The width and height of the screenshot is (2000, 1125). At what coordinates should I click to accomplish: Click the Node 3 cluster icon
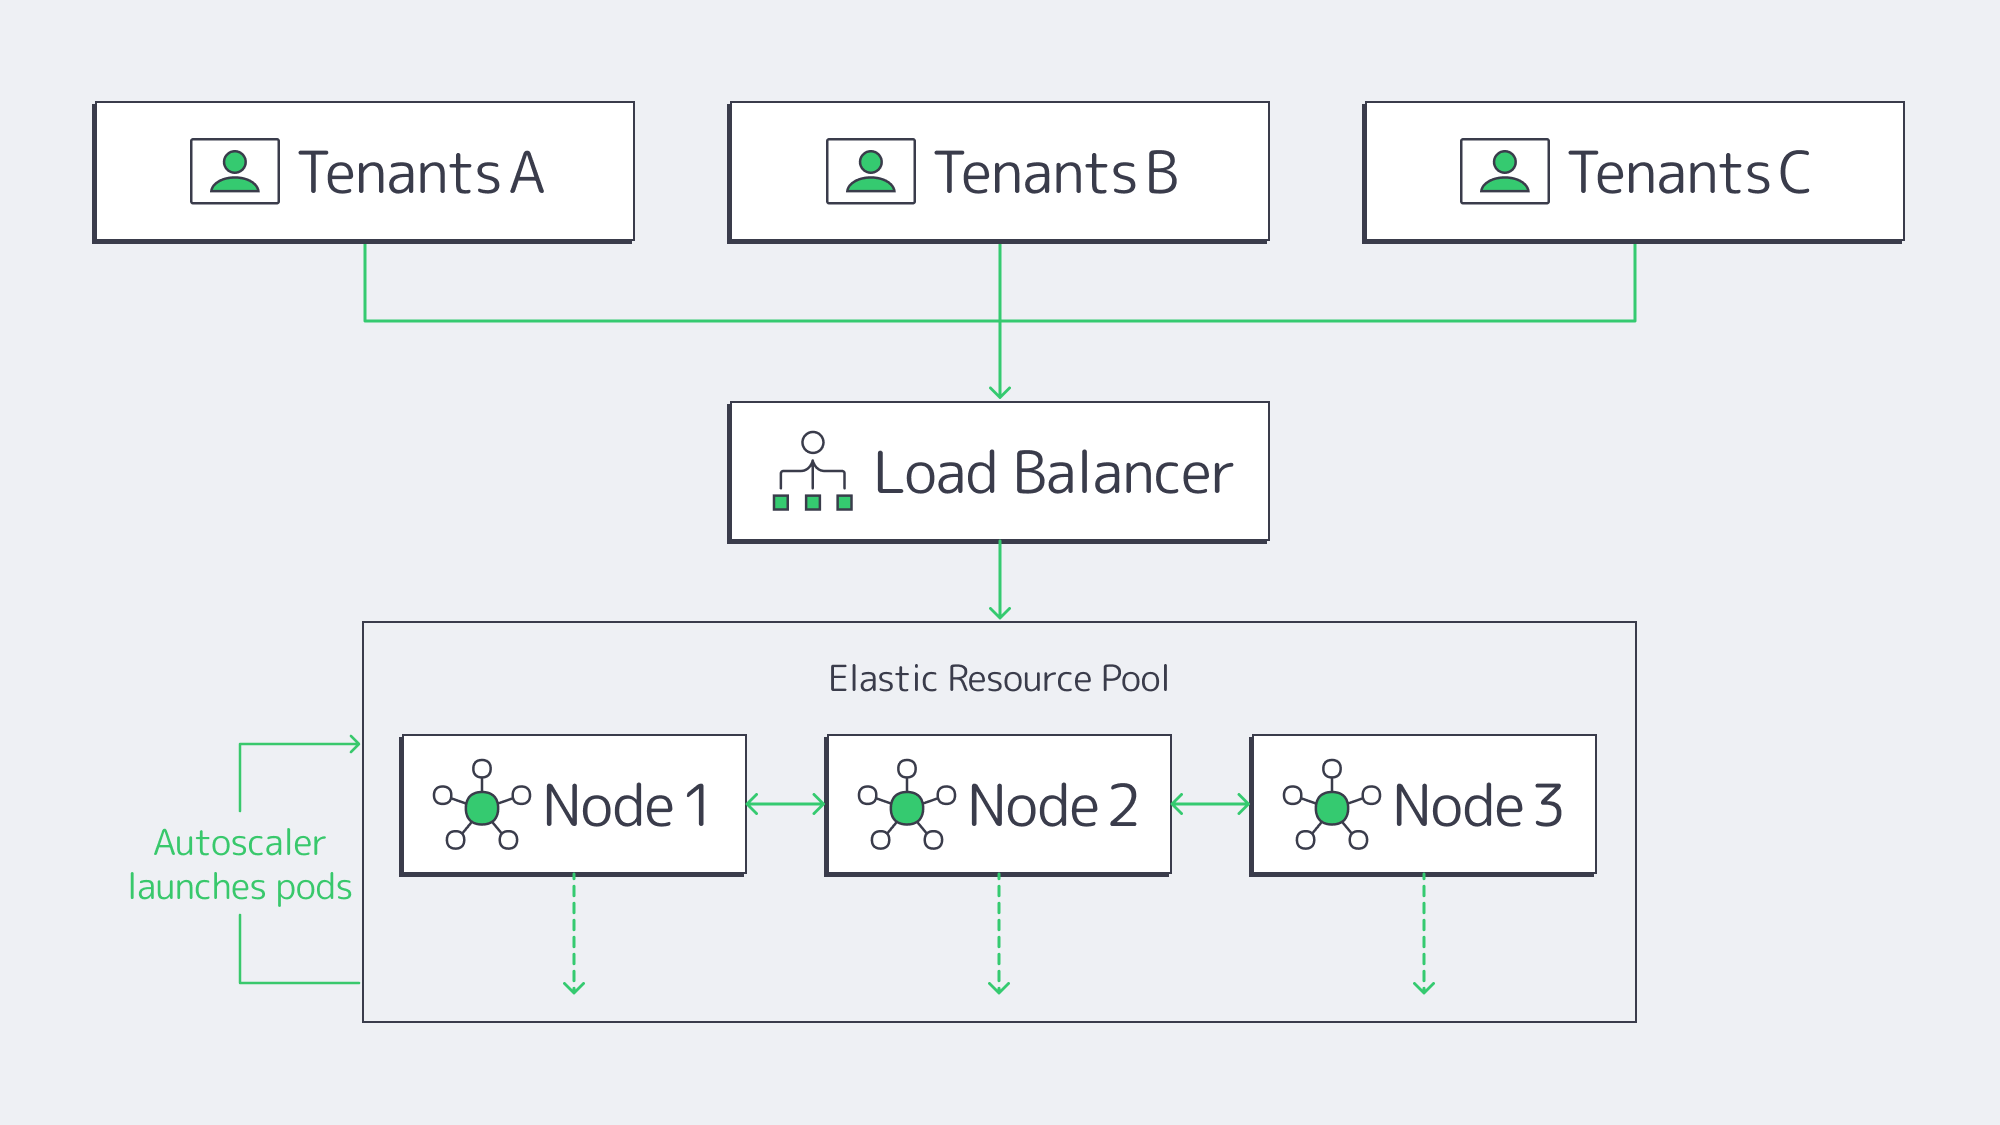tap(1332, 805)
